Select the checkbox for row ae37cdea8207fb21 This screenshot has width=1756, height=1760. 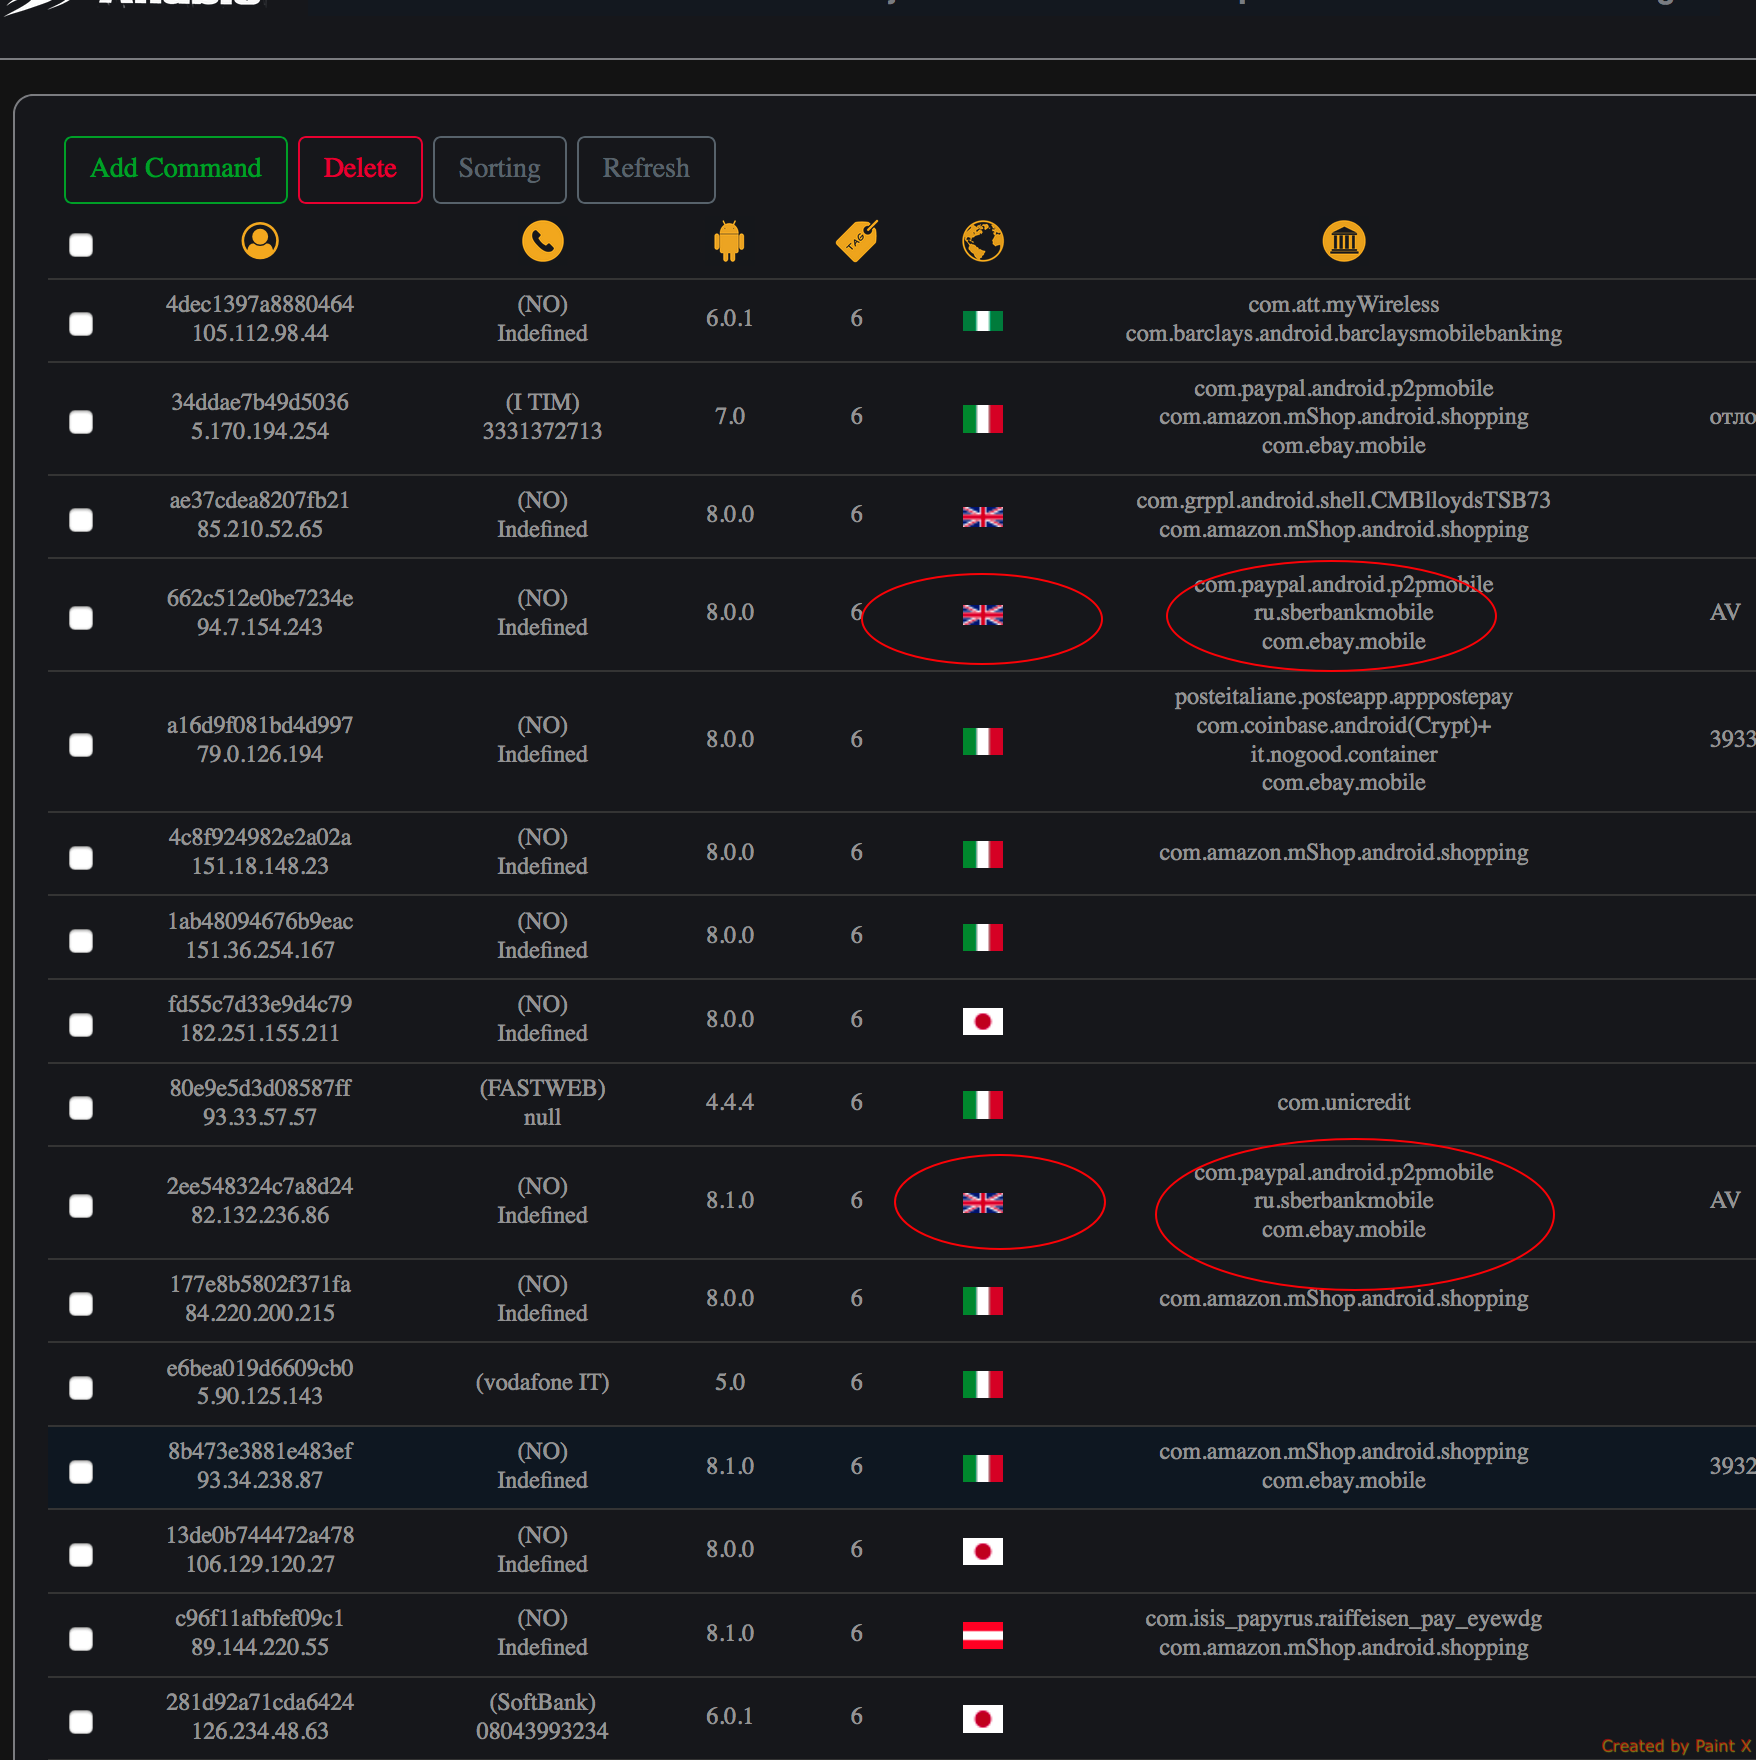coord(81,519)
